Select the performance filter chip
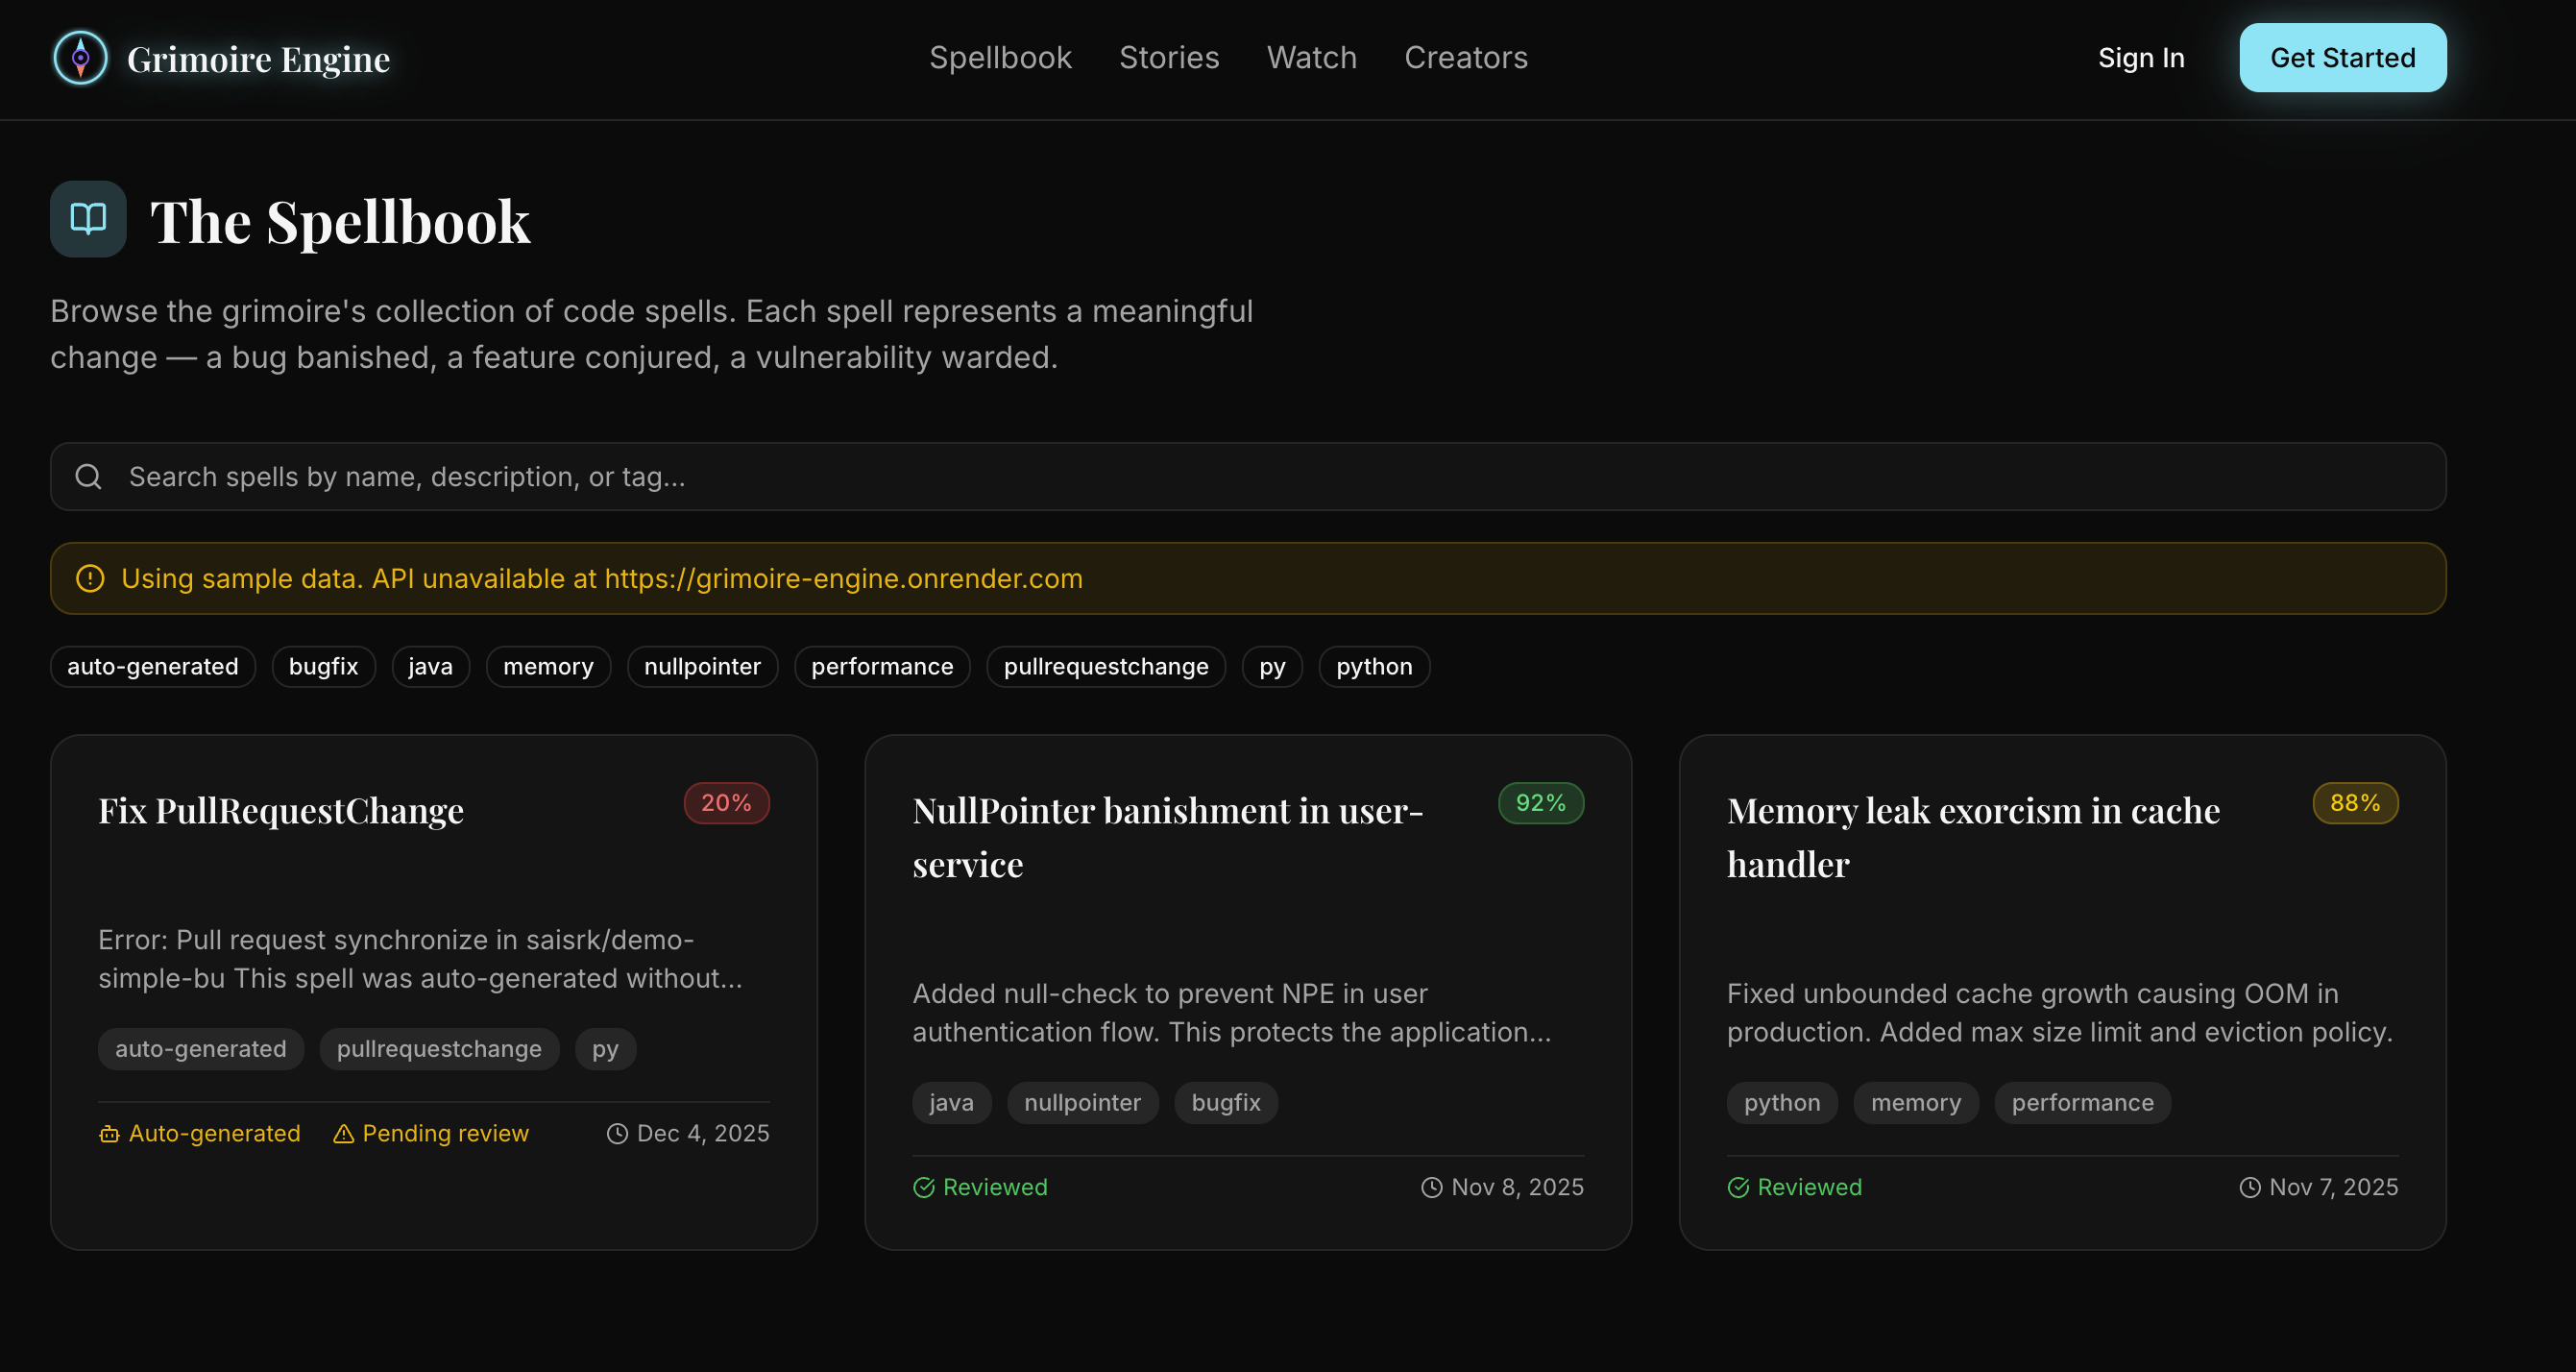This screenshot has height=1372, width=2576. 882,667
